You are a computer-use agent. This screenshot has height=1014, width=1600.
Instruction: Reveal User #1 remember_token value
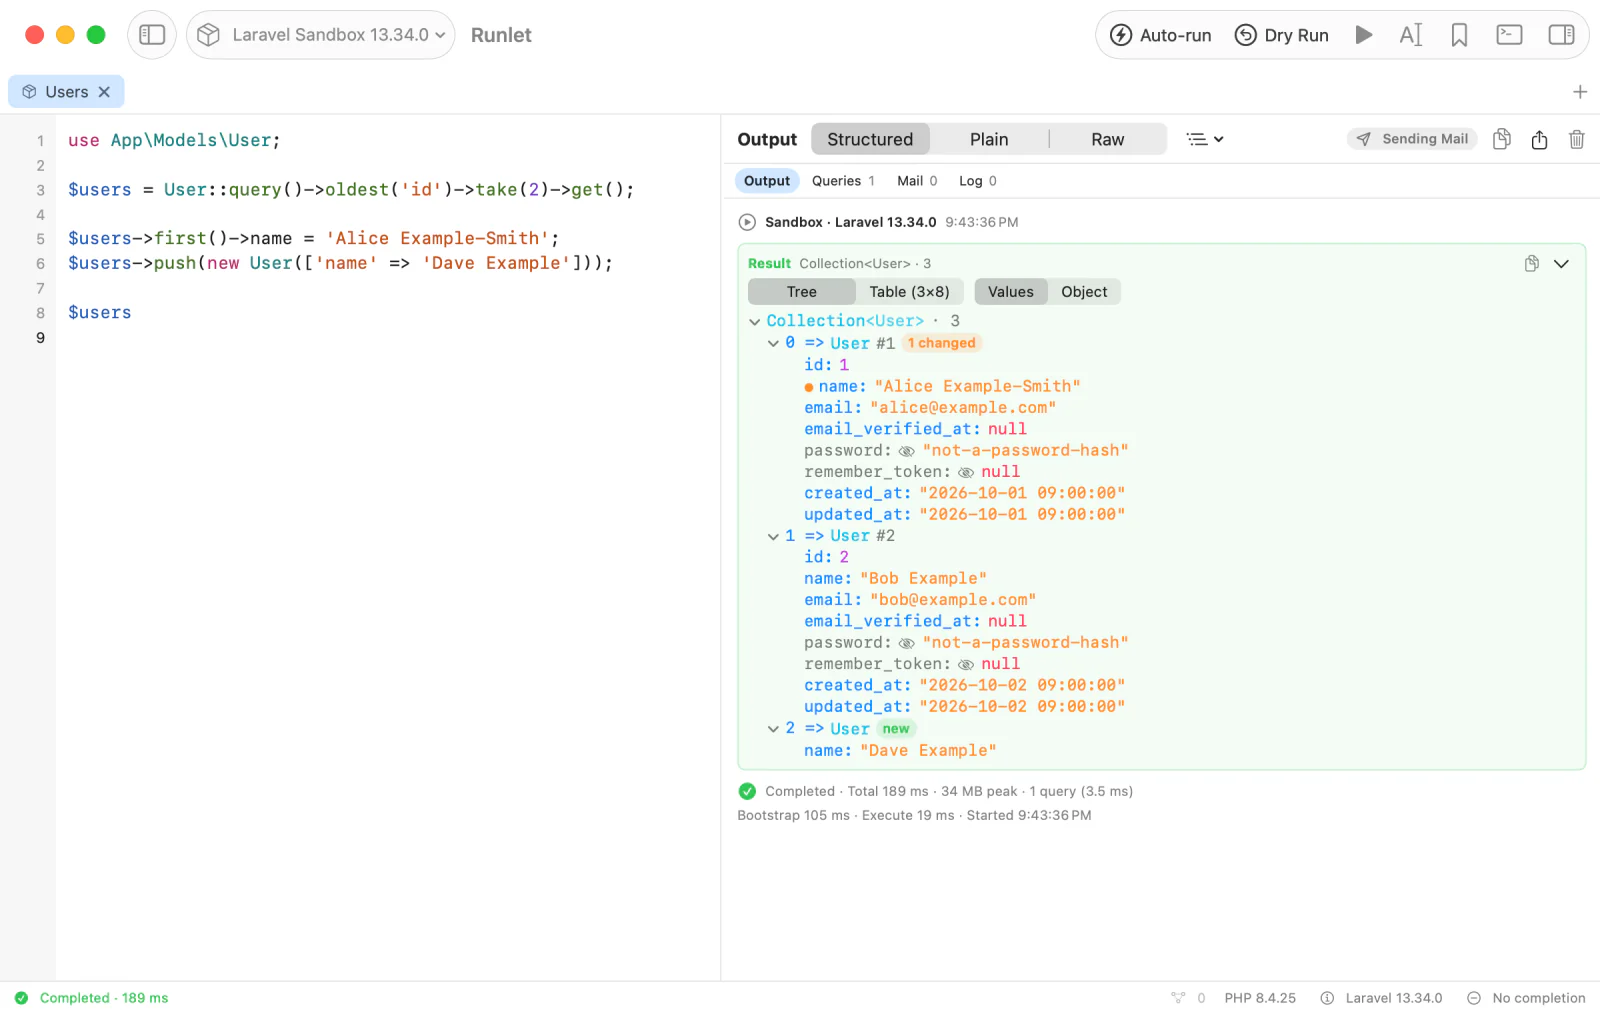pyautogui.click(x=966, y=472)
